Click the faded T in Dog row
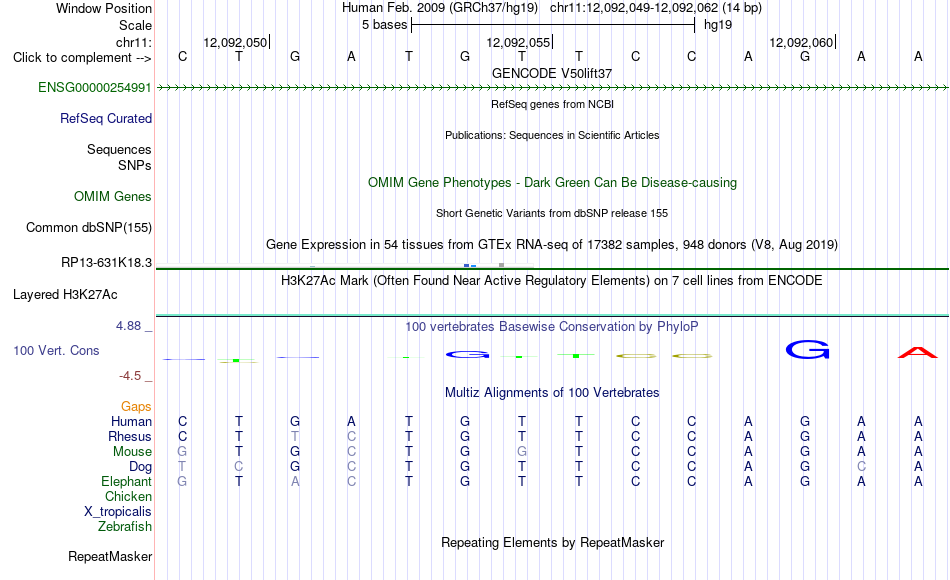This screenshot has height=580, width=950. pos(182,467)
